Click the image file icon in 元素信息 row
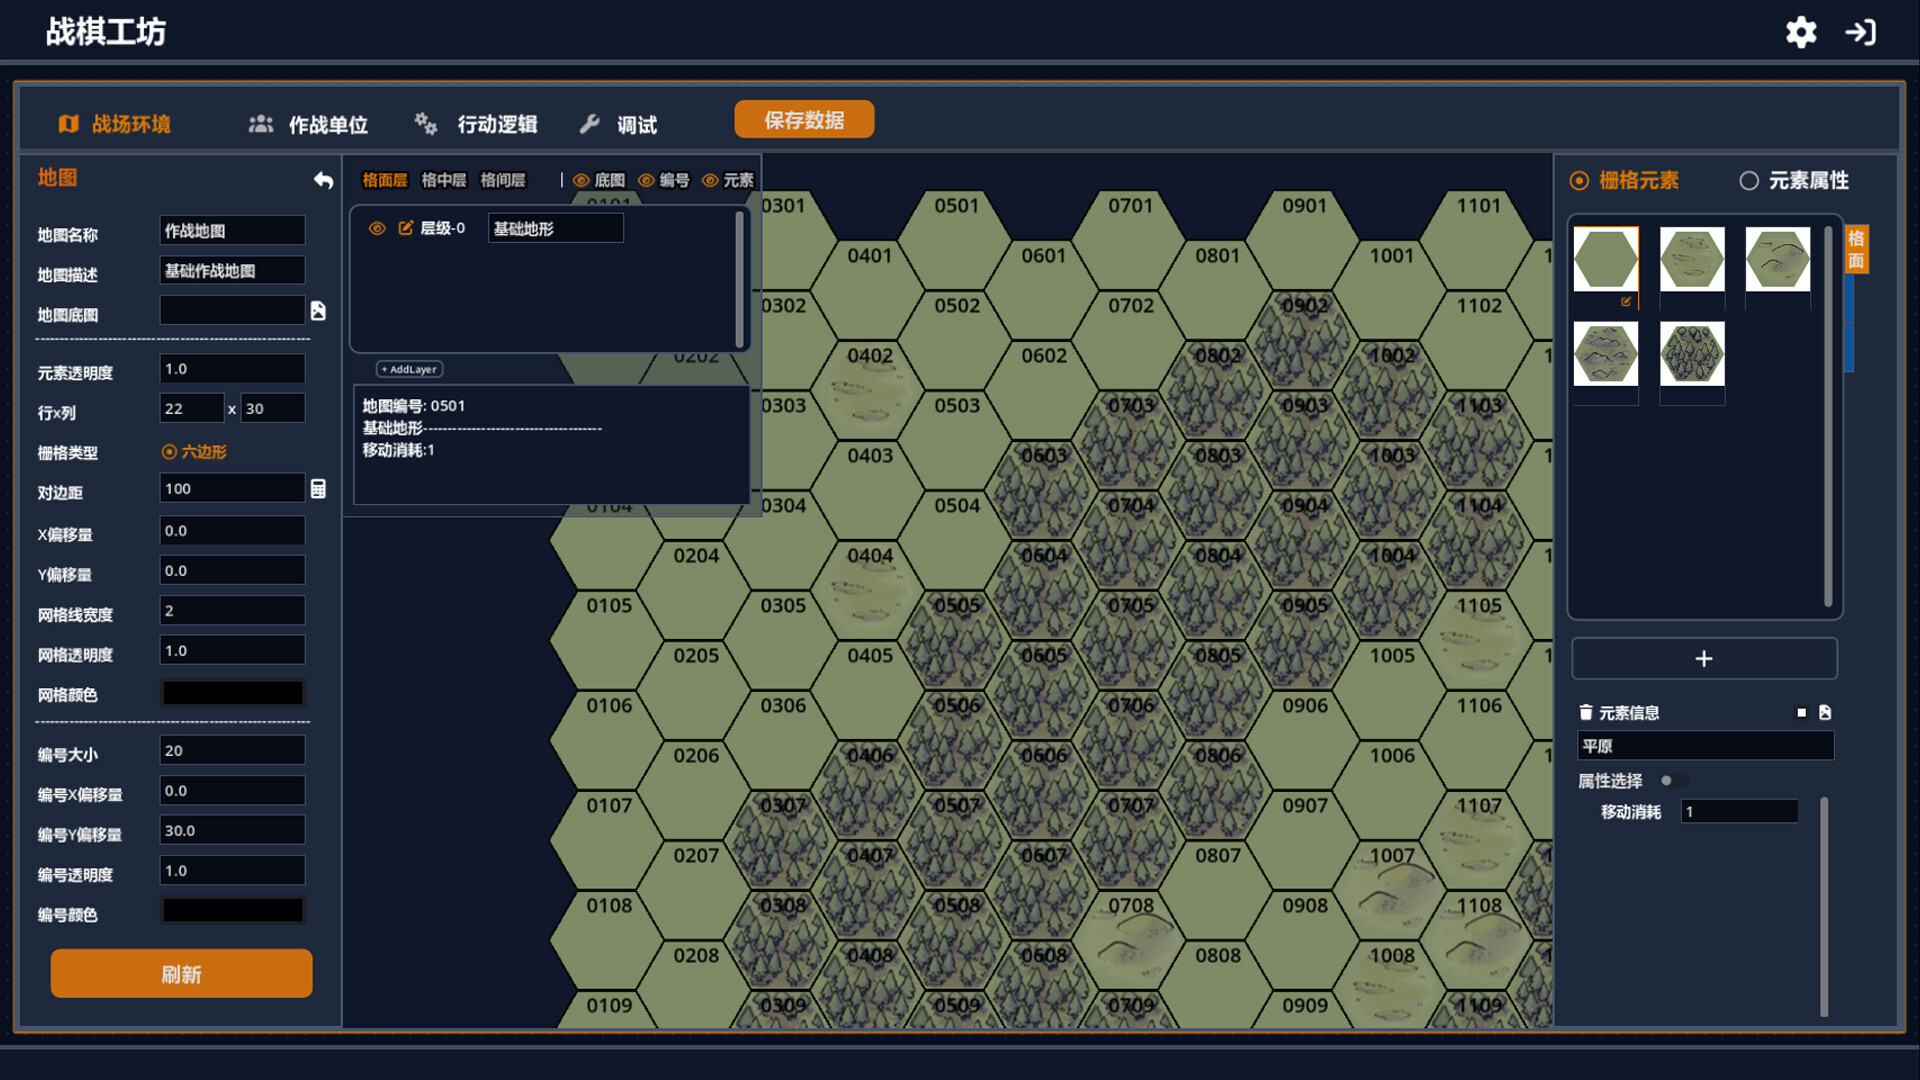This screenshot has height=1080, width=1920. coord(1825,712)
